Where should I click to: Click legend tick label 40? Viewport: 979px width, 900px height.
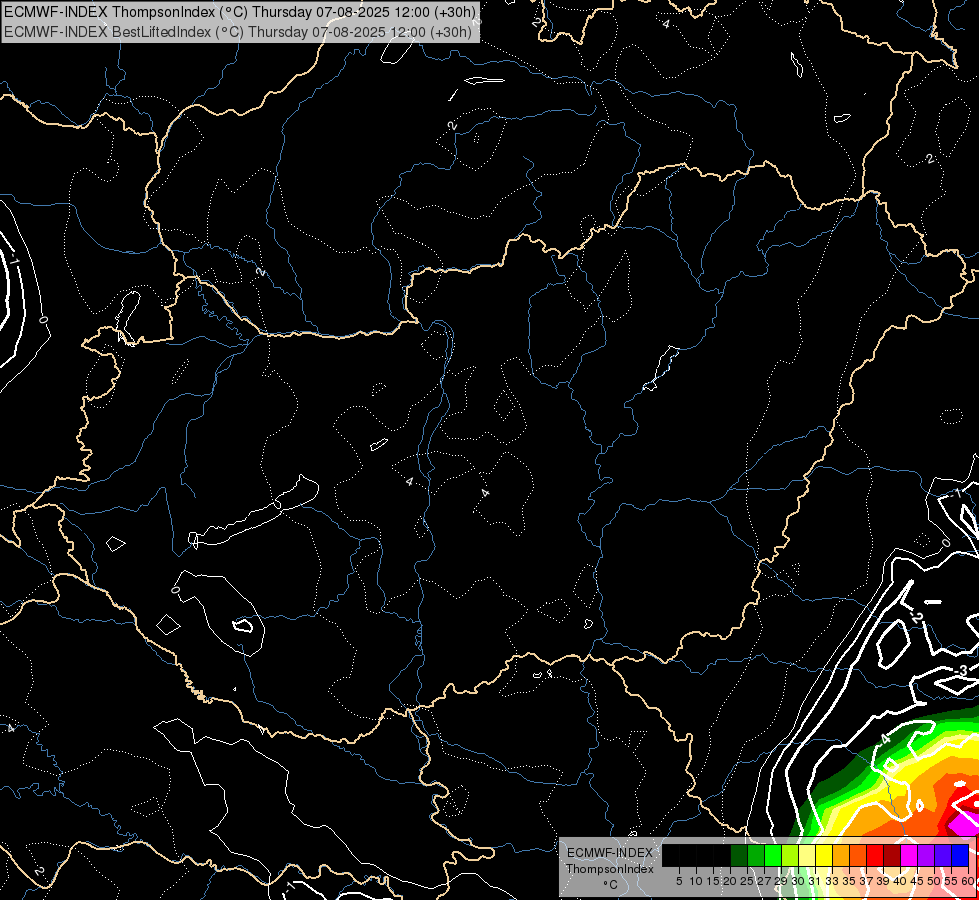(x=900, y=881)
